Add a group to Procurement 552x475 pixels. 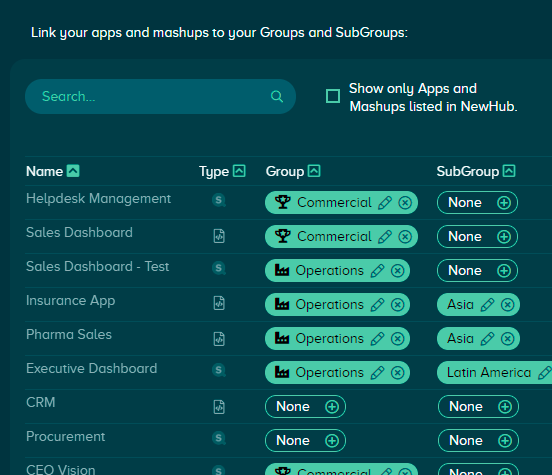click(x=332, y=440)
